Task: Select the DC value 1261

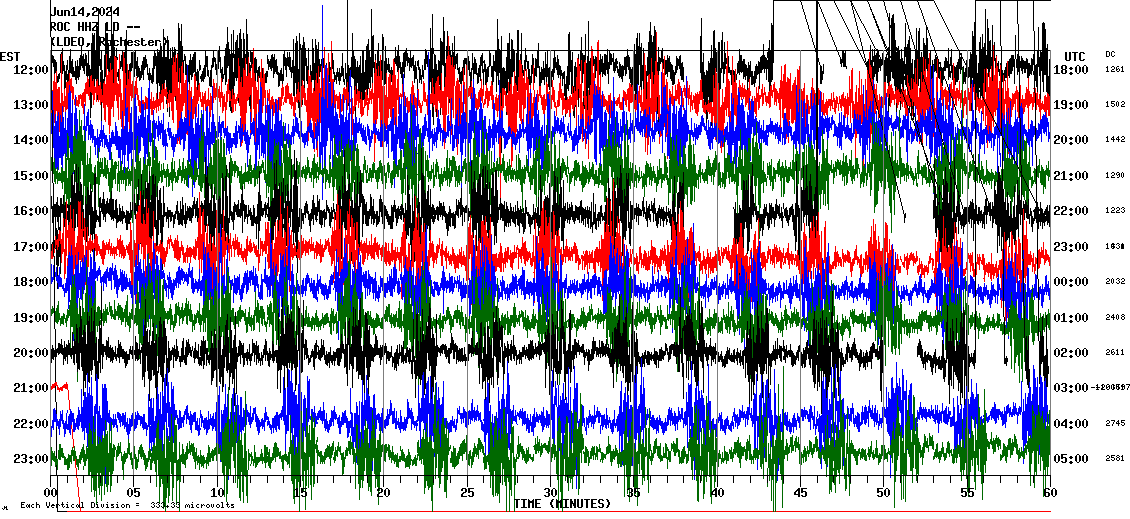Action: pos(1115,70)
